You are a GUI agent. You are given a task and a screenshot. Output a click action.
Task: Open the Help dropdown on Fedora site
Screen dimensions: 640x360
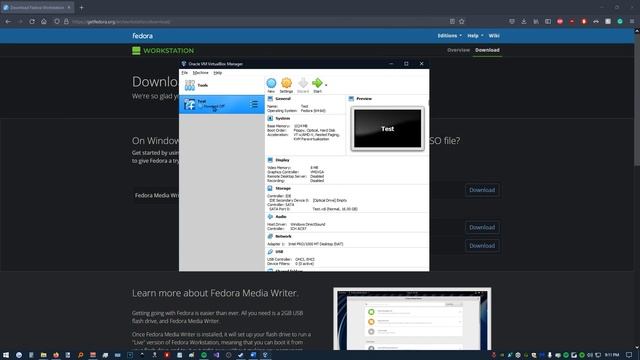[475, 36]
